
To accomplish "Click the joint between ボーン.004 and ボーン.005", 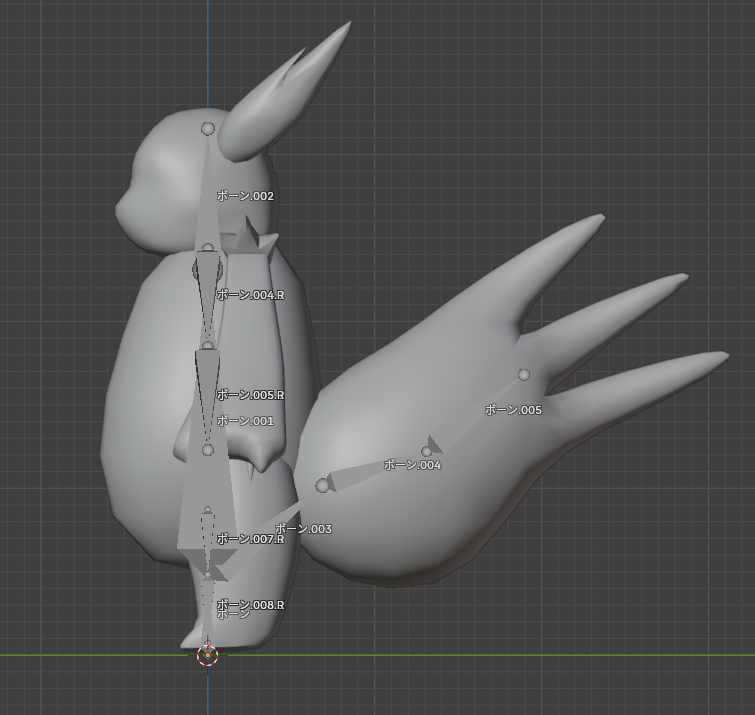I will tap(427, 452).
